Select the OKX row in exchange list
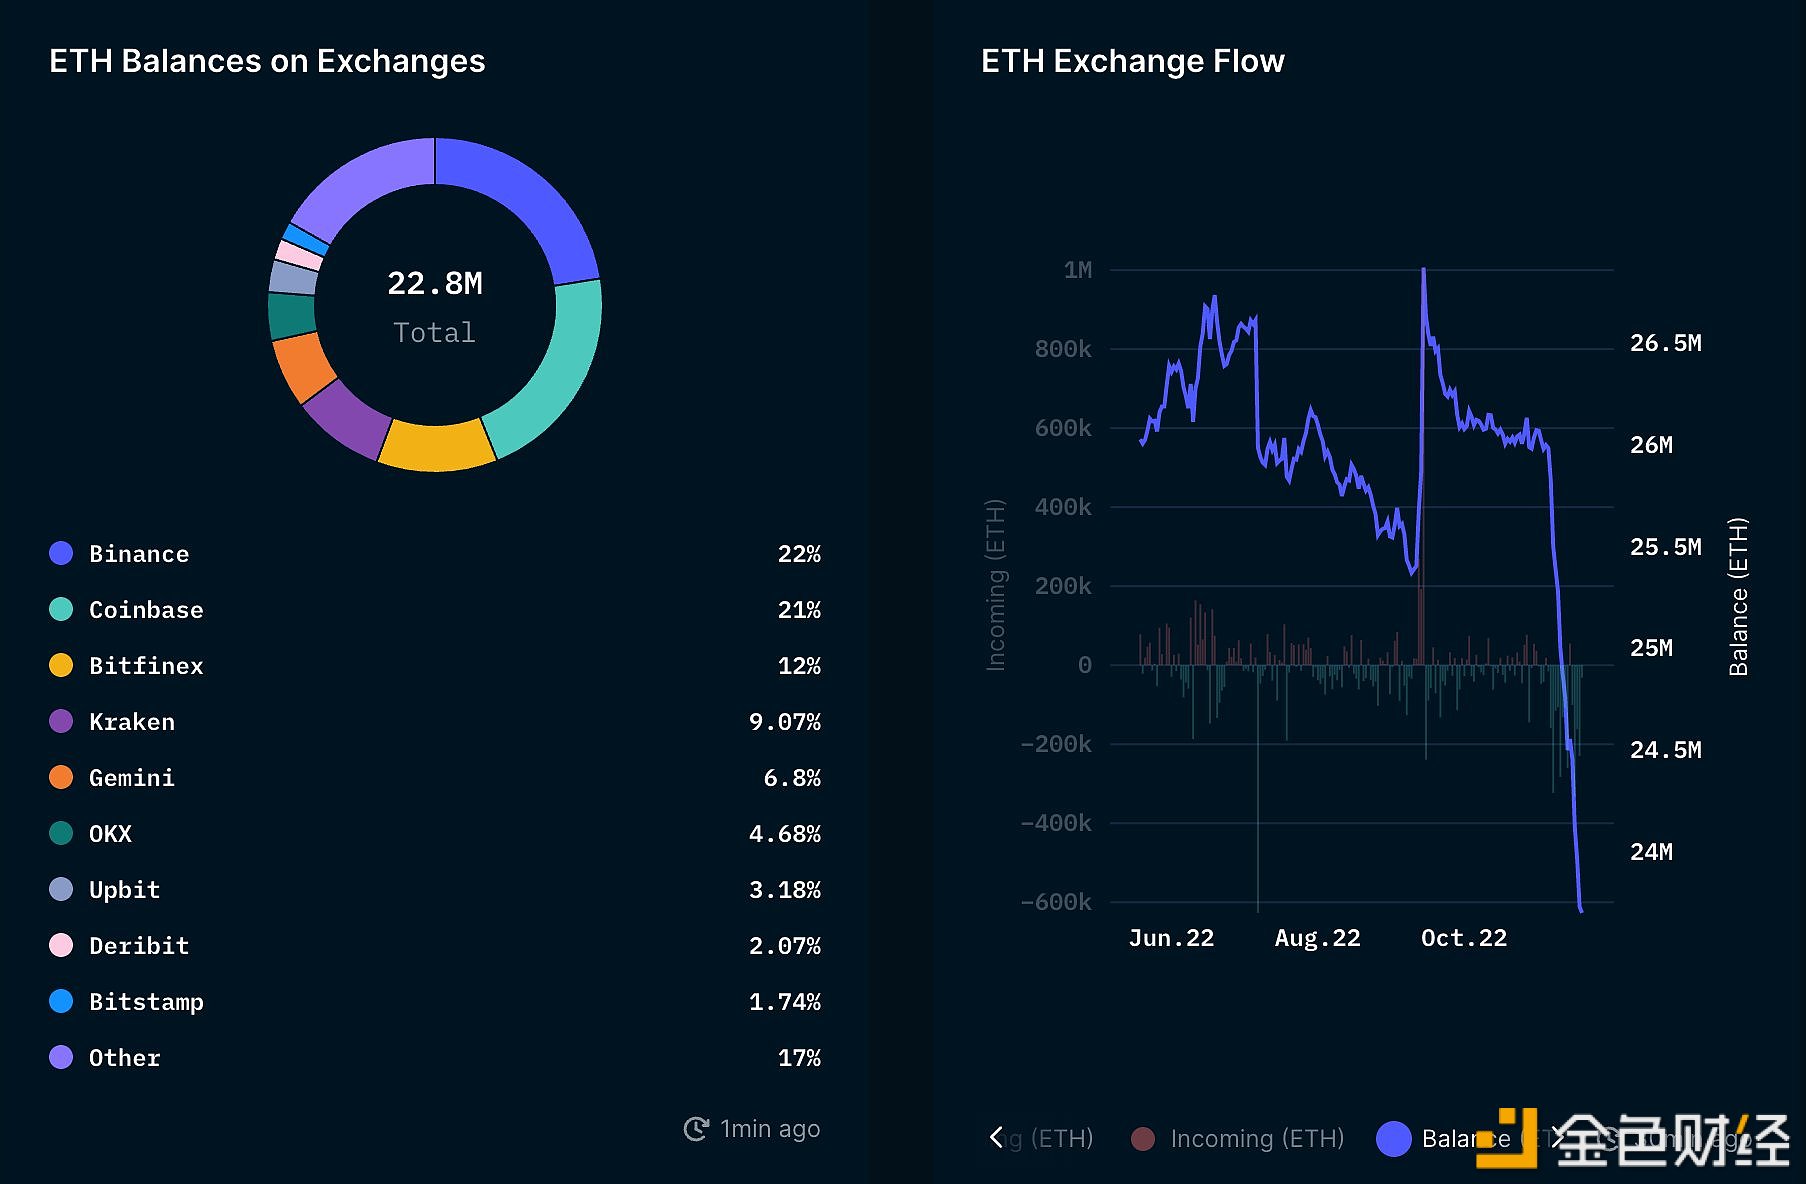The height and width of the screenshot is (1184, 1806). coord(434,833)
